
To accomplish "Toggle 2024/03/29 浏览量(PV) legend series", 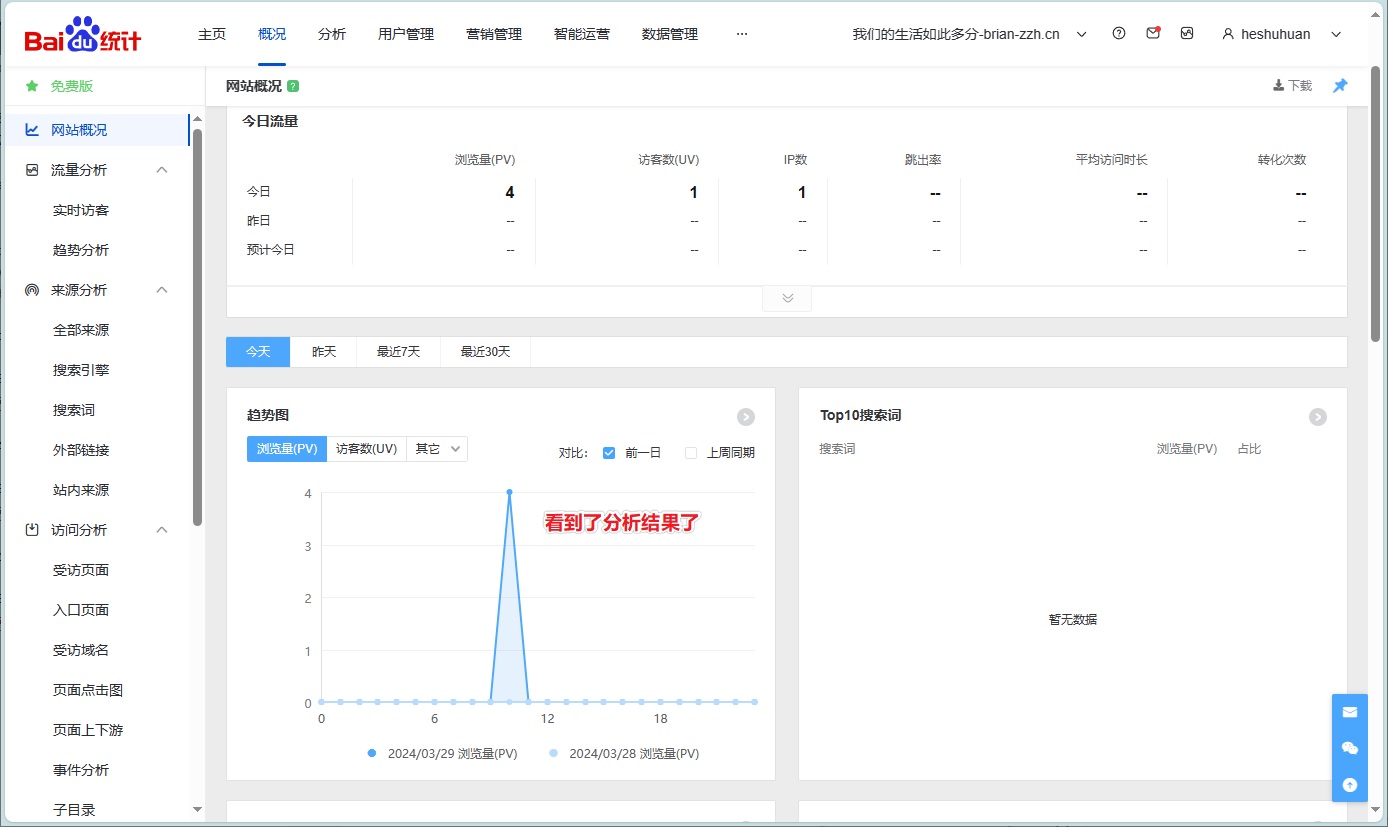I will (442, 753).
